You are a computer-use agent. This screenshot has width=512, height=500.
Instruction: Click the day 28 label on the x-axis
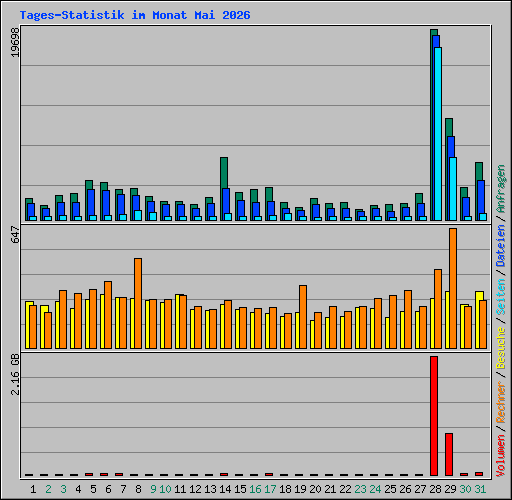click(435, 489)
